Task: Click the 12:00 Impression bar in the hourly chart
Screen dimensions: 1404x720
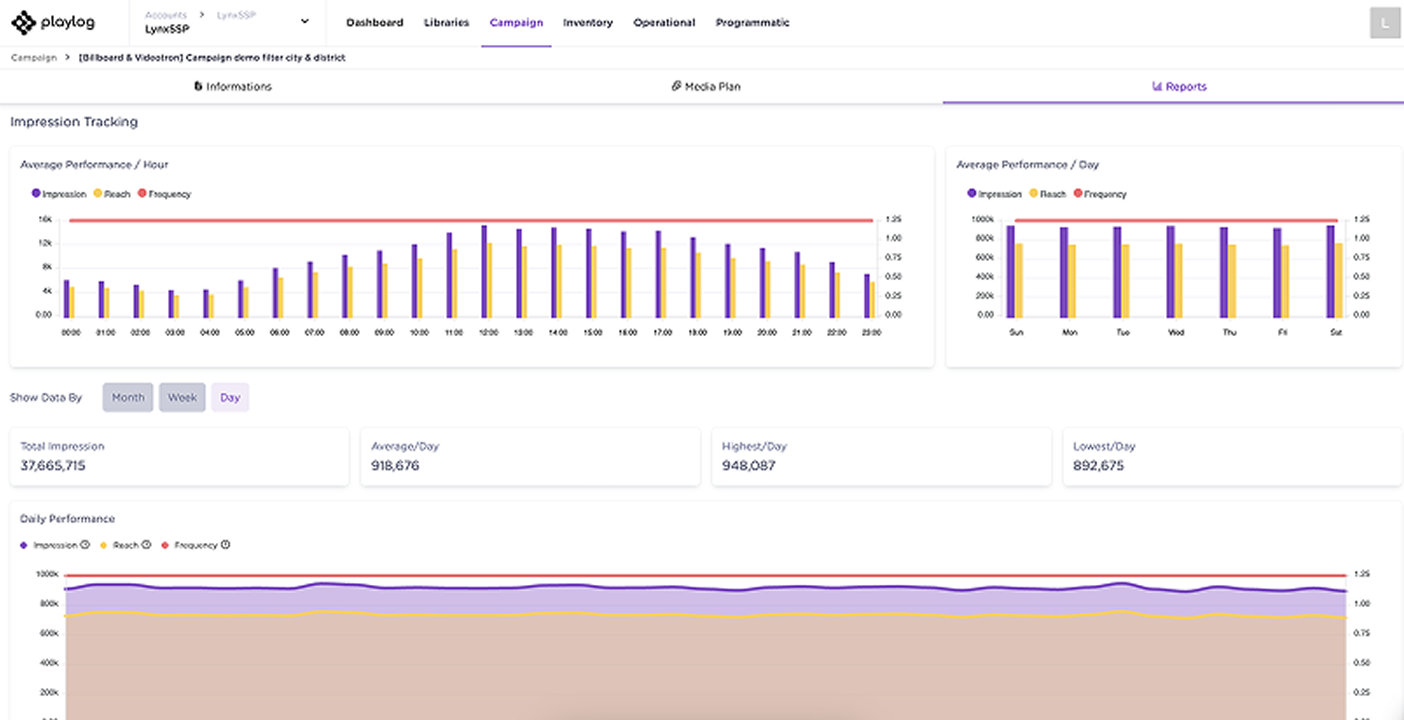Action: point(484,270)
